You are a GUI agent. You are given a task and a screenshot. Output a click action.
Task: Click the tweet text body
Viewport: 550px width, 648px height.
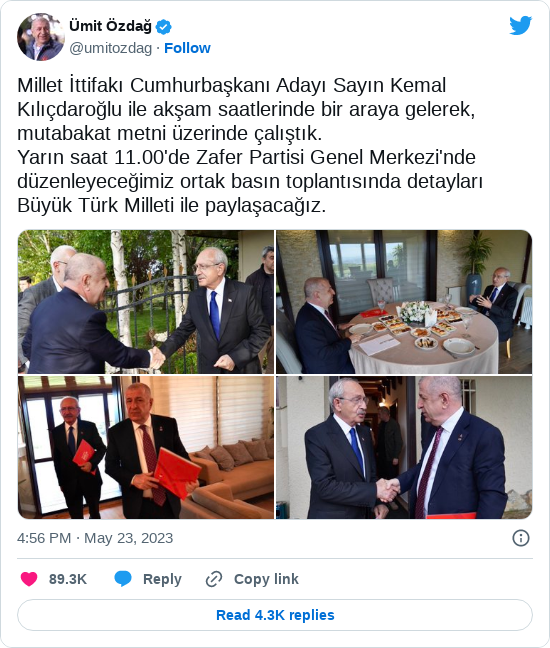(x=252, y=145)
